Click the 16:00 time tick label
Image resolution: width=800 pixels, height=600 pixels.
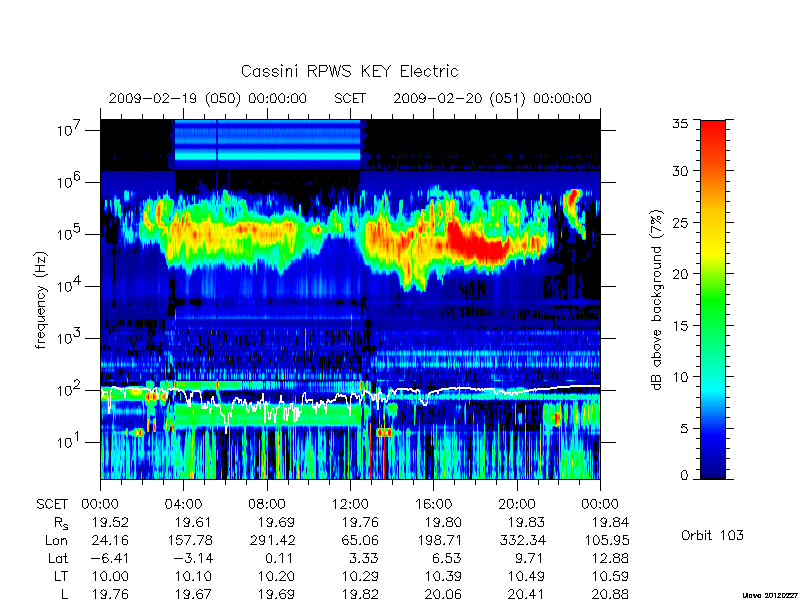pyautogui.click(x=434, y=504)
